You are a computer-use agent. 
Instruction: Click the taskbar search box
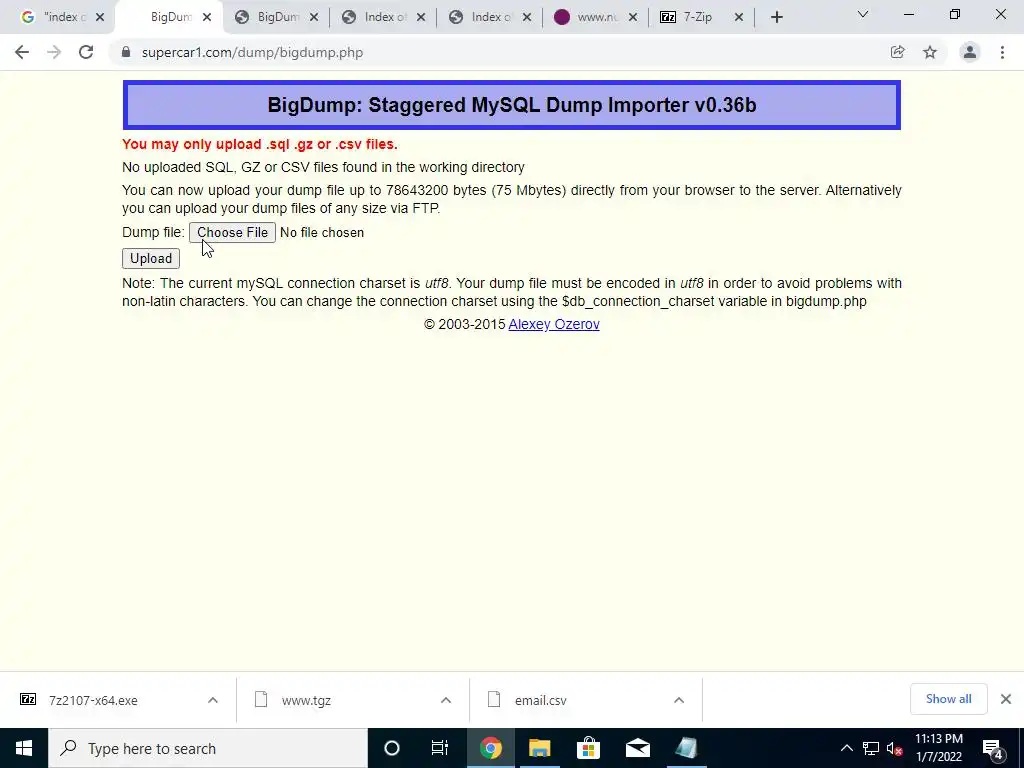[208, 748]
